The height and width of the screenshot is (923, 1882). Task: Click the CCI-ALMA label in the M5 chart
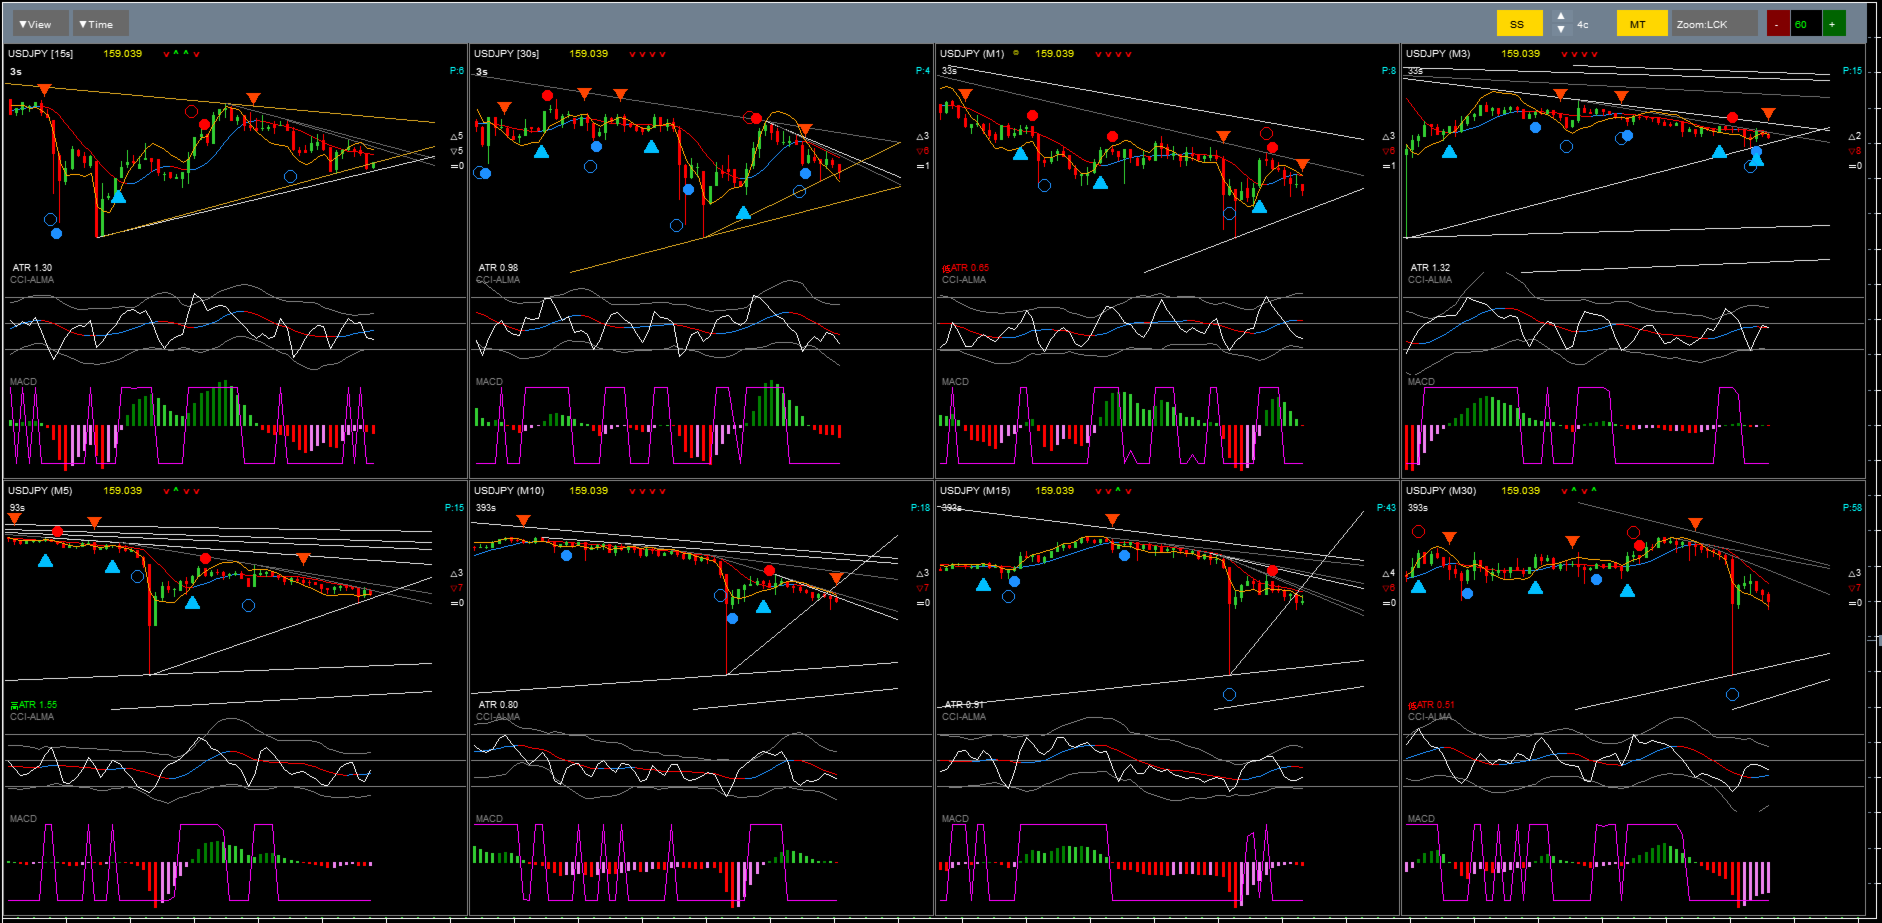[32, 717]
